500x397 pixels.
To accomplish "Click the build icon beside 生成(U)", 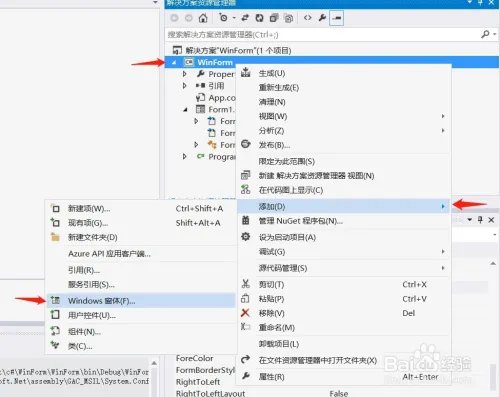I will pyautogui.click(x=246, y=72).
